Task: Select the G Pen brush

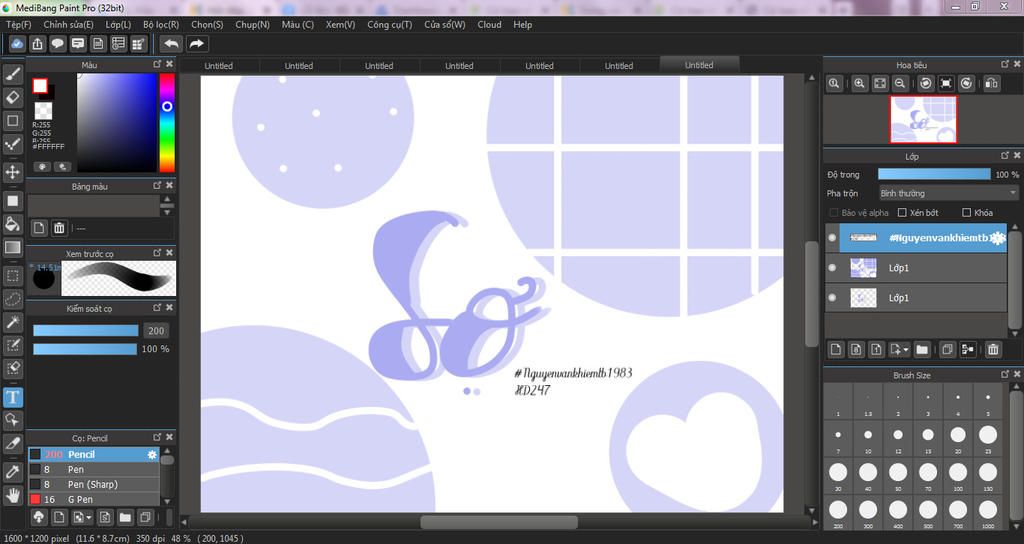Action: (x=93, y=500)
